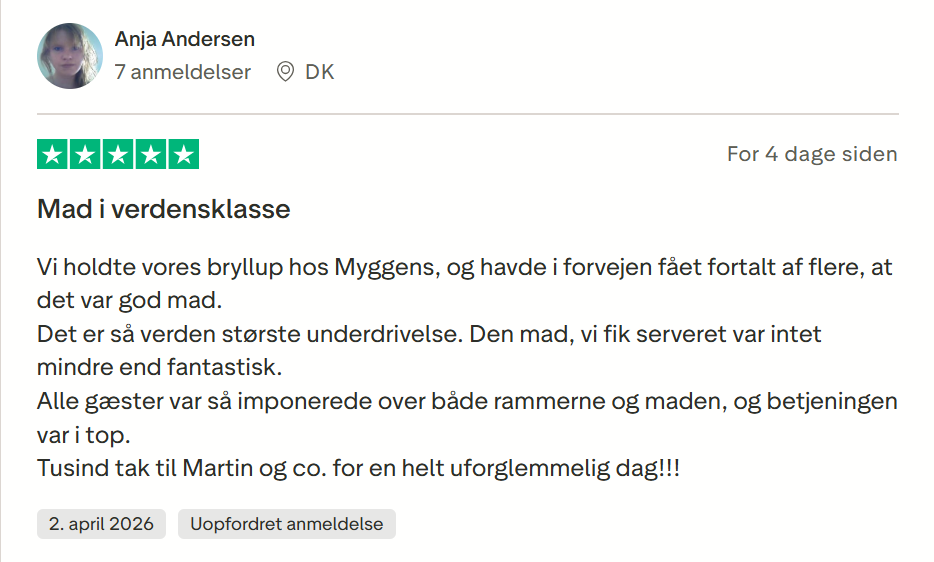Viewport: 934px width, 562px height.
Task: Click the third green rating star
Action: [118, 154]
